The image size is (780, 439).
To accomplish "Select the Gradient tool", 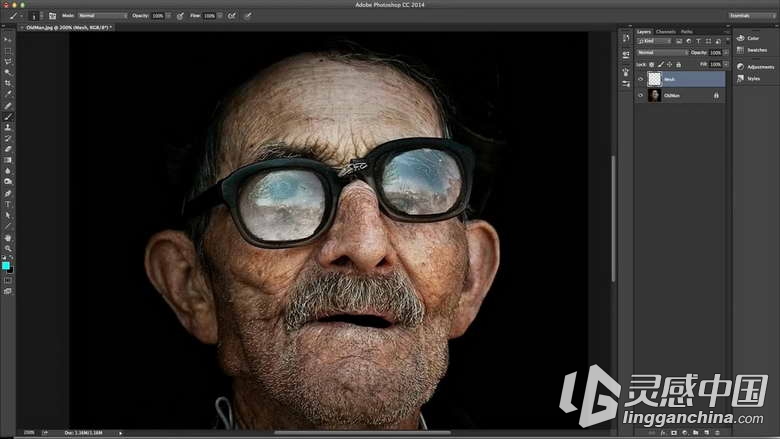I will [x=7, y=160].
